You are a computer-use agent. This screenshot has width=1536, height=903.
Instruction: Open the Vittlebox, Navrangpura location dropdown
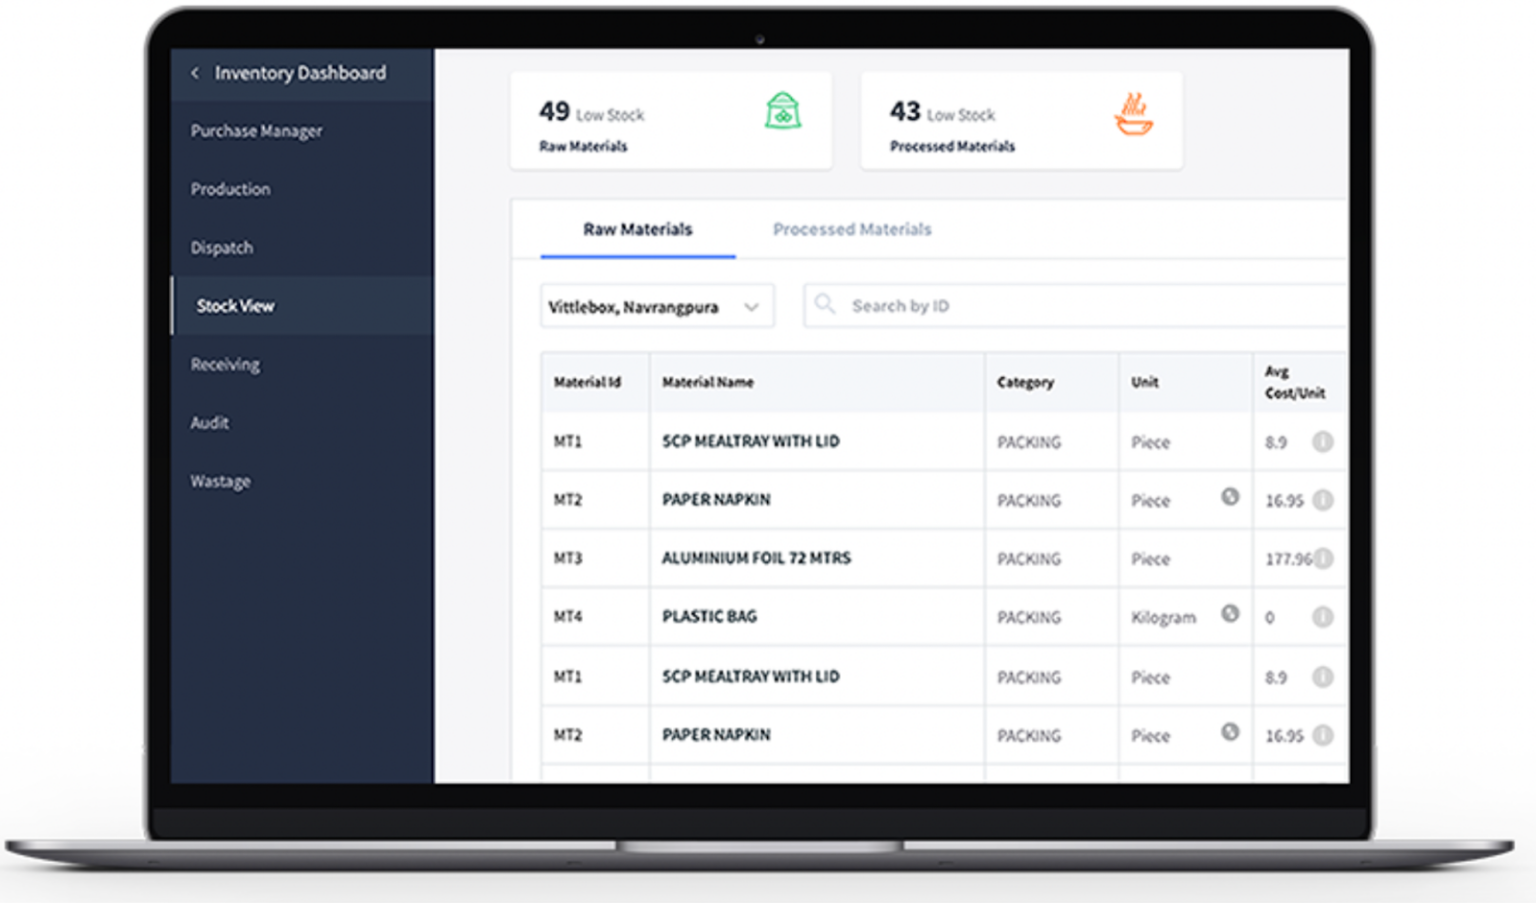pos(656,307)
